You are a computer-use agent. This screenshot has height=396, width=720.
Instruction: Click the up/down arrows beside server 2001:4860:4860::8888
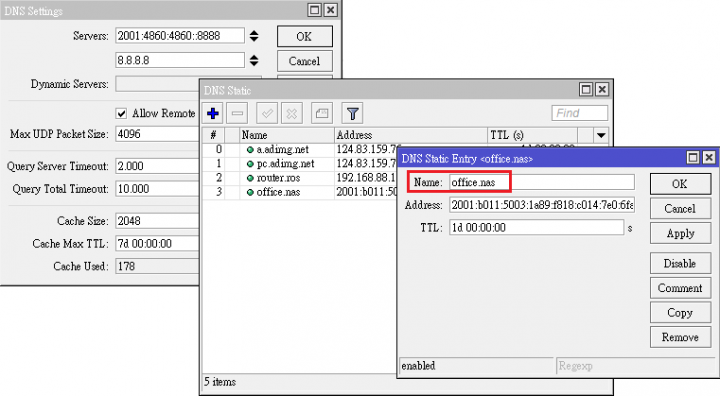pos(254,36)
